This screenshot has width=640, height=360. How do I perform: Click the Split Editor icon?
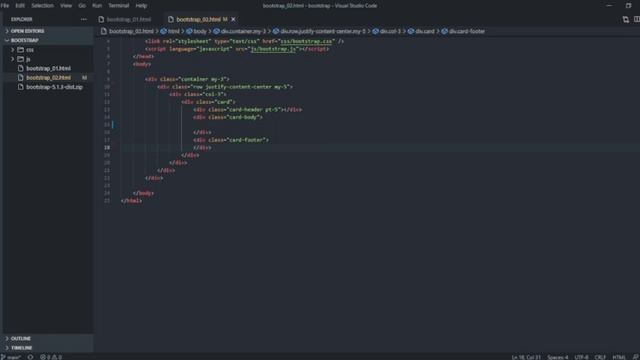[x=637, y=19]
